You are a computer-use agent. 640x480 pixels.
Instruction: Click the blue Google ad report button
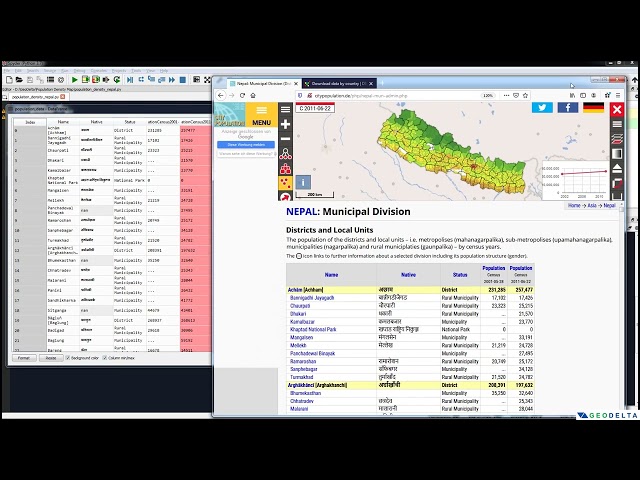click(x=246, y=144)
